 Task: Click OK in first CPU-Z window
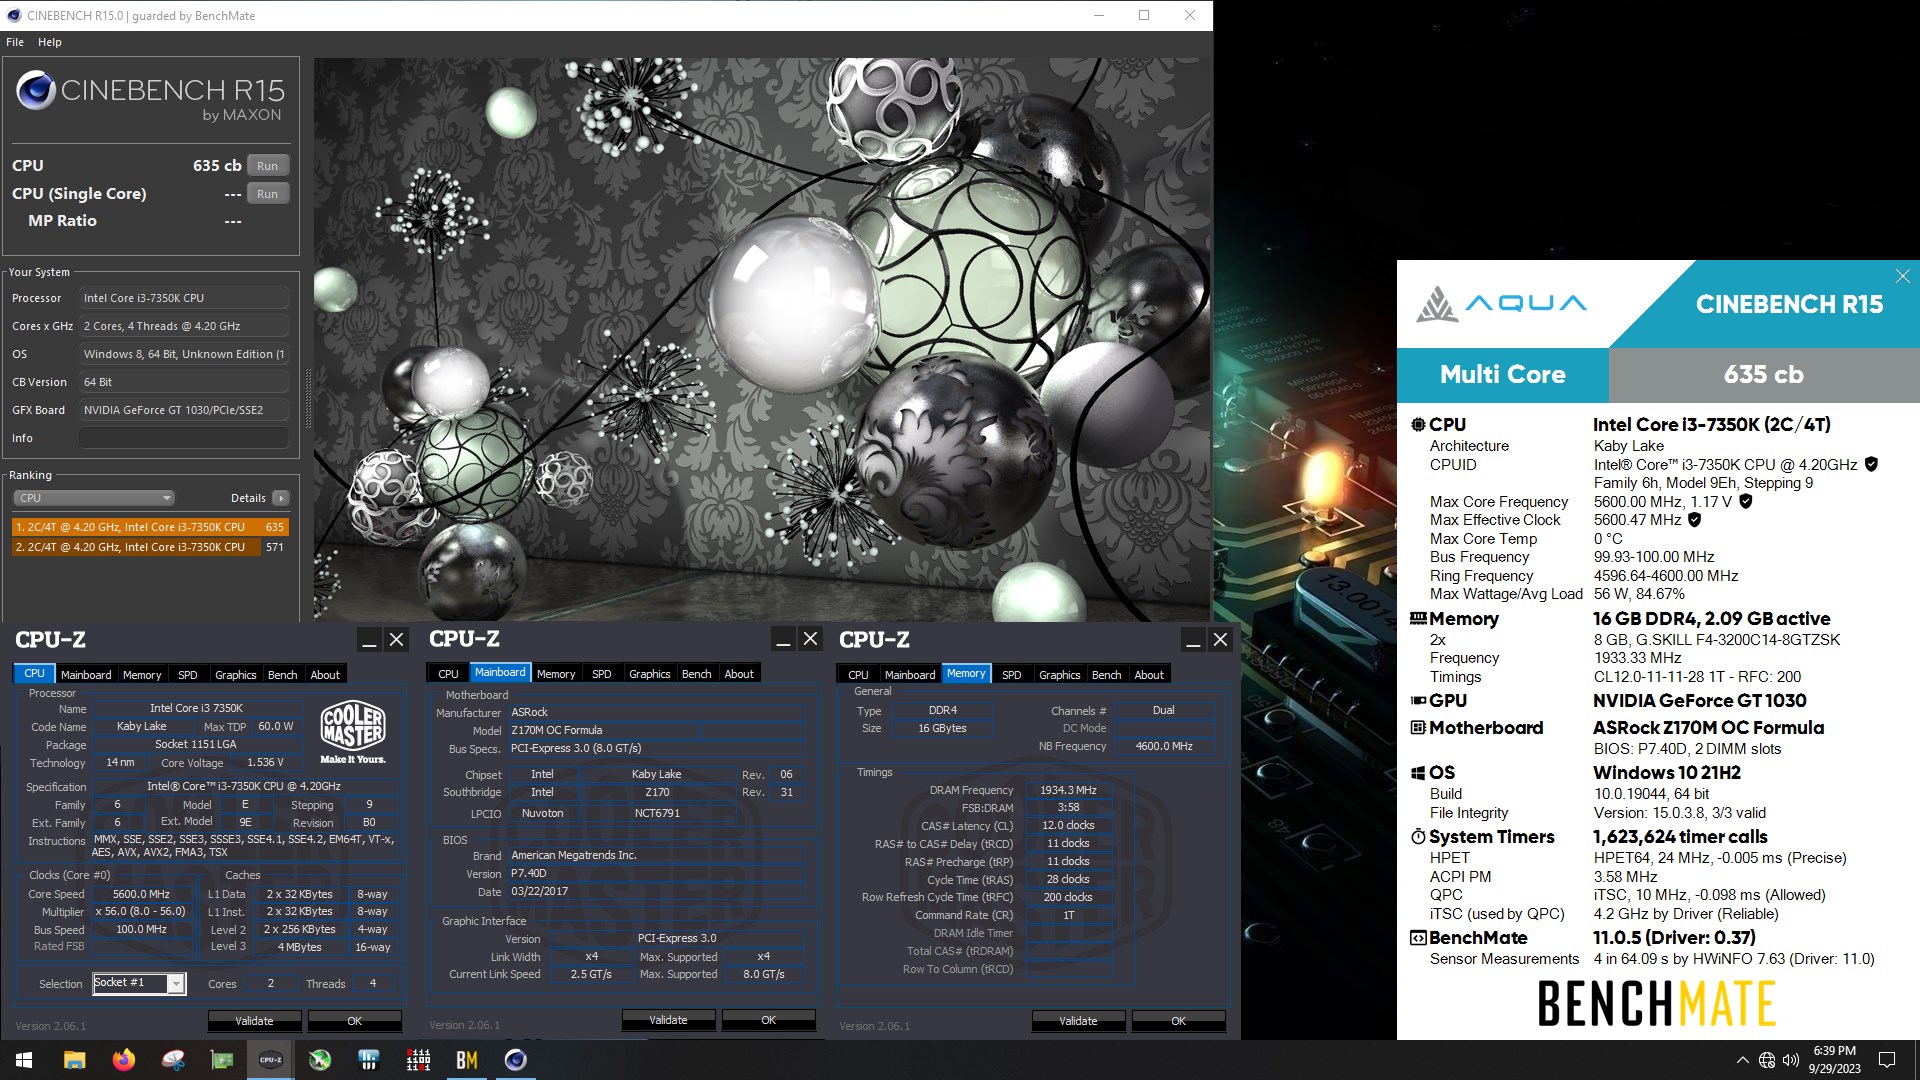point(355,1021)
